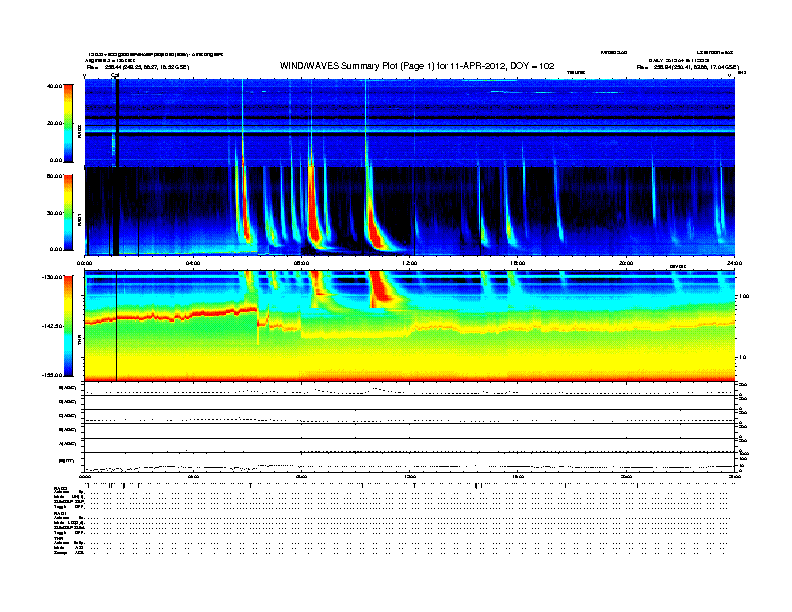Image resolution: width=792 pixels, height=612 pixels.
Task: Click the RAD2 vertical axis label
Action: click(x=79, y=132)
